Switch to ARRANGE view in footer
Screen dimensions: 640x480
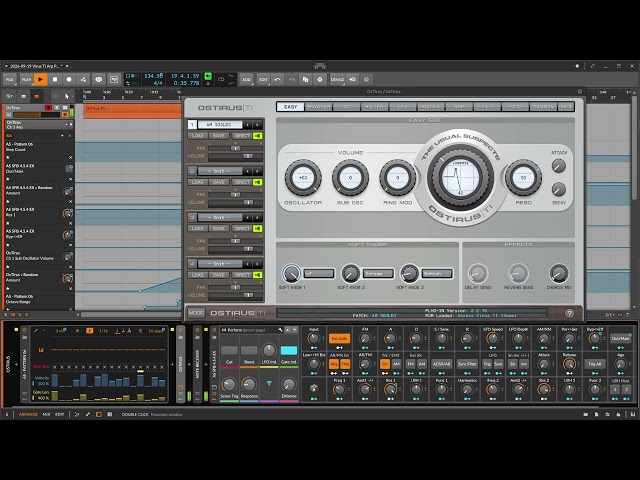[x=28, y=414]
